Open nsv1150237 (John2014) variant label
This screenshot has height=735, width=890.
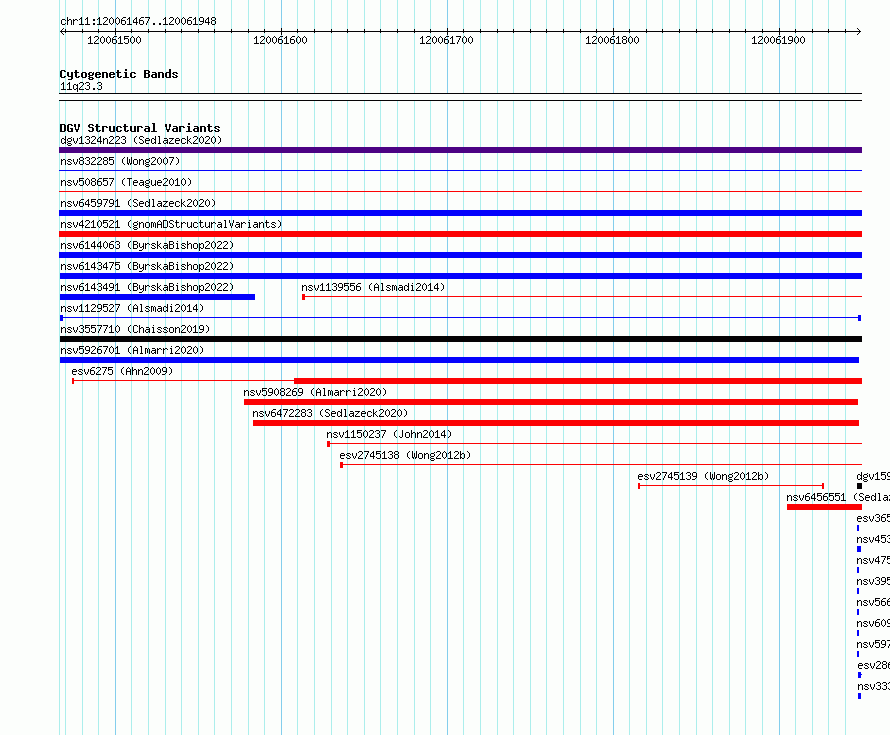(x=389, y=434)
